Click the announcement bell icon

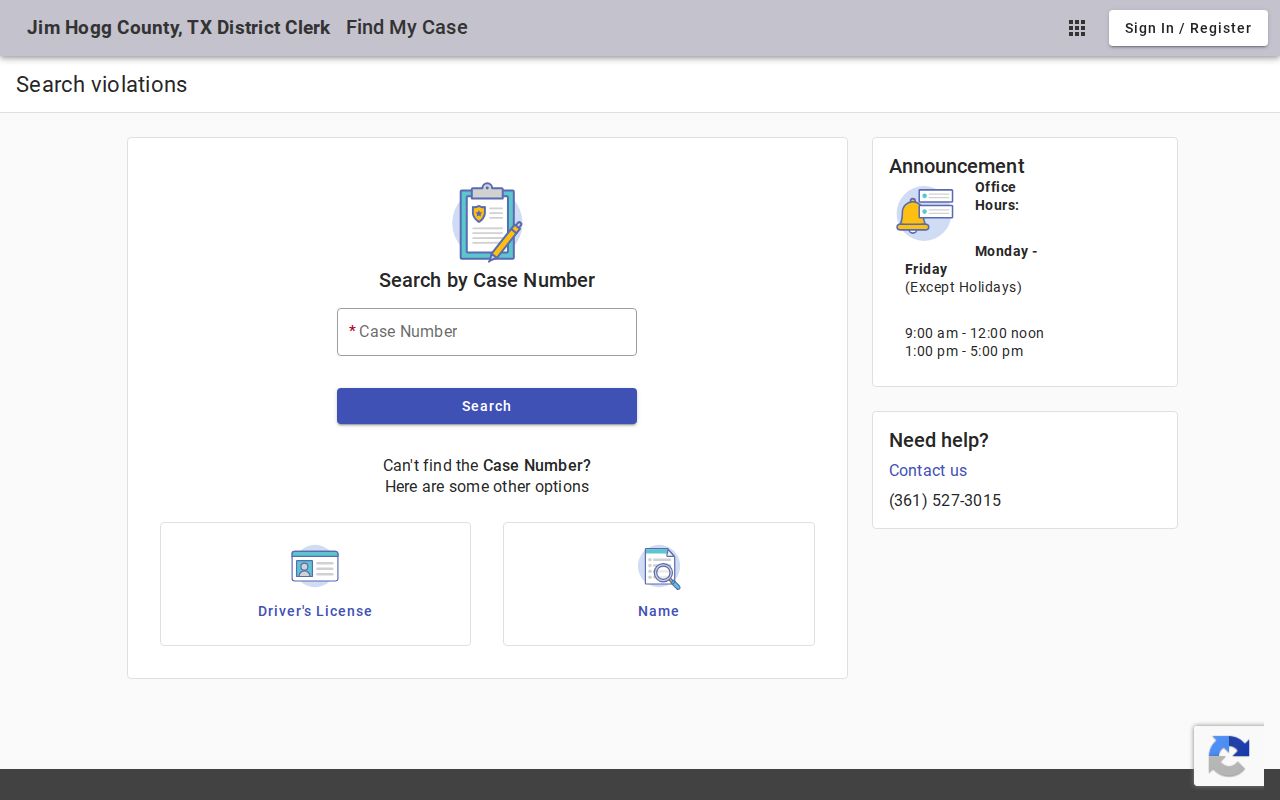point(924,213)
